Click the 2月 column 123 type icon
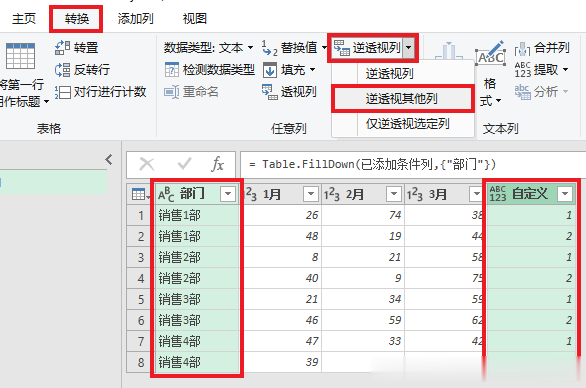The width and height of the screenshot is (586, 388). coord(332,194)
